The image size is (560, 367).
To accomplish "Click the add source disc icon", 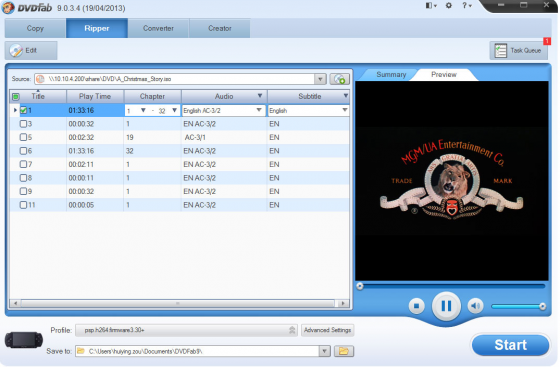I will click(340, 79).
